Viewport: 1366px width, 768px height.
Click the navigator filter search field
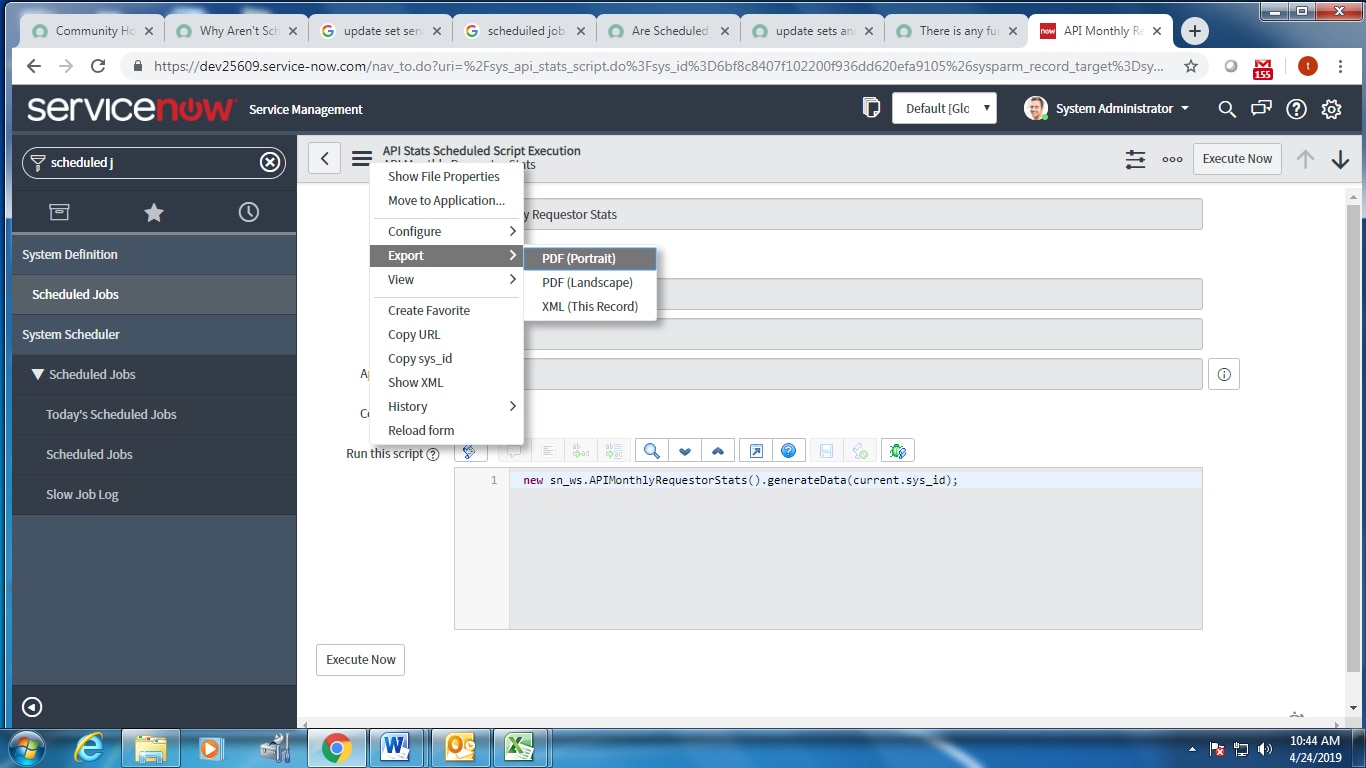point(154,162)
